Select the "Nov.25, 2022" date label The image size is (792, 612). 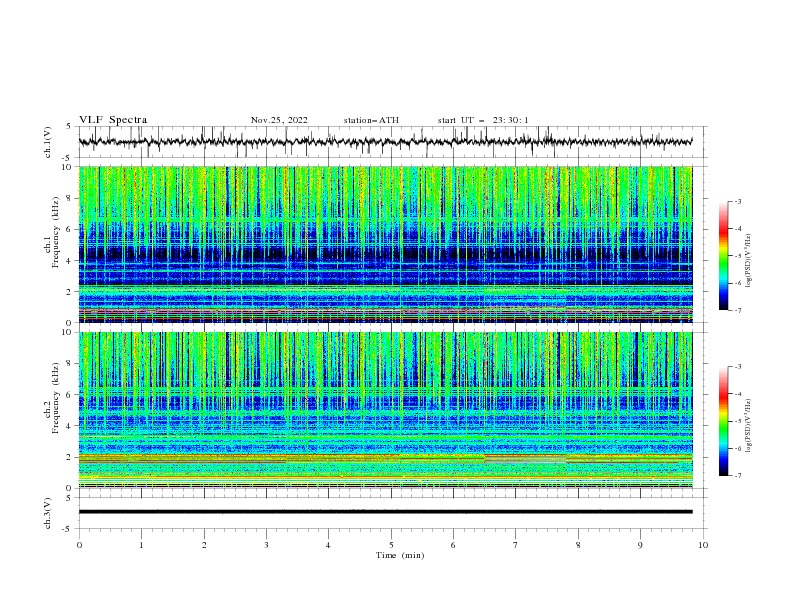coord(279,120)
